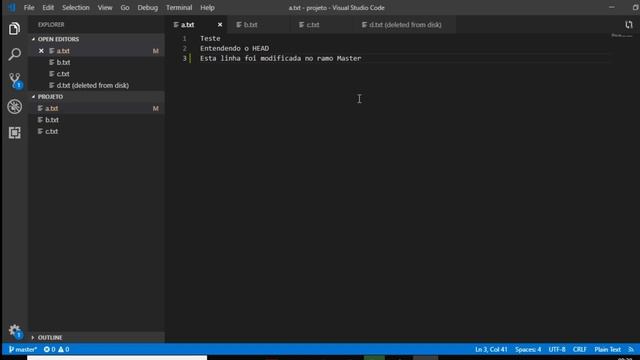Viewport: 640px width, 360px height.
Task: Click the EXPLORER panel title
Action: tap(51, 25)
